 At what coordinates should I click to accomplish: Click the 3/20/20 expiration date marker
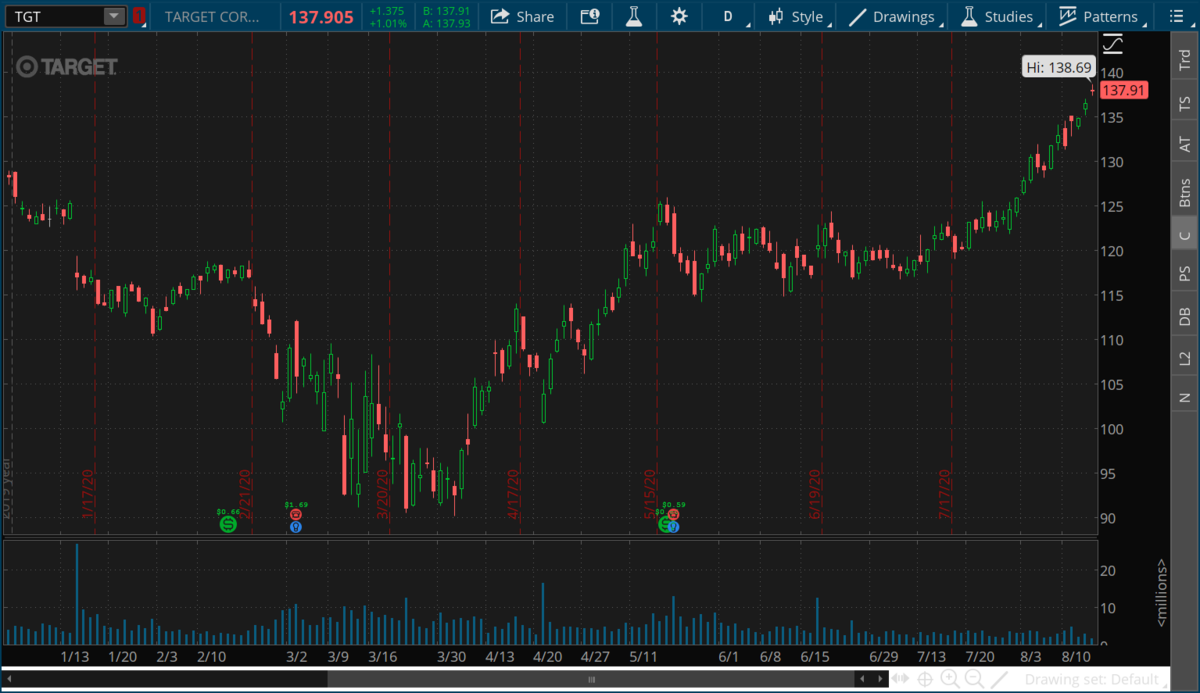[x=382, y=493]
